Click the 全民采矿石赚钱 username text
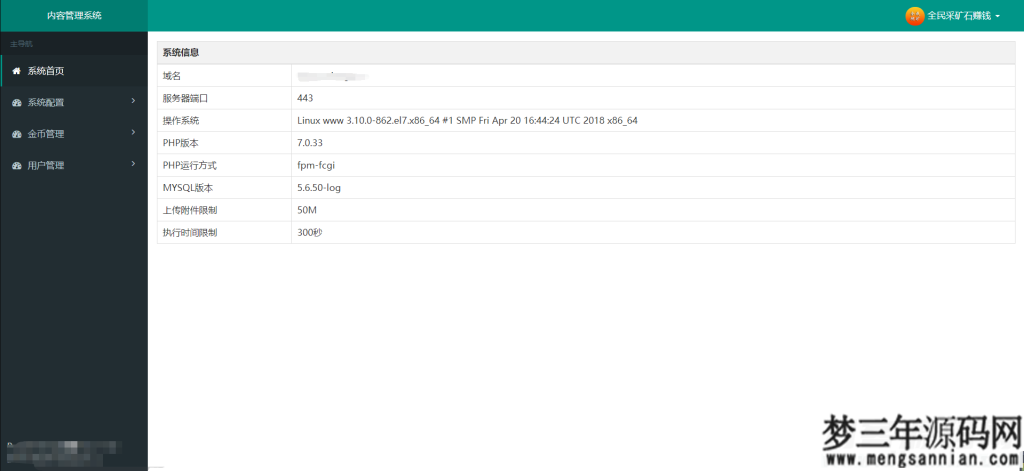 point(959,16)
